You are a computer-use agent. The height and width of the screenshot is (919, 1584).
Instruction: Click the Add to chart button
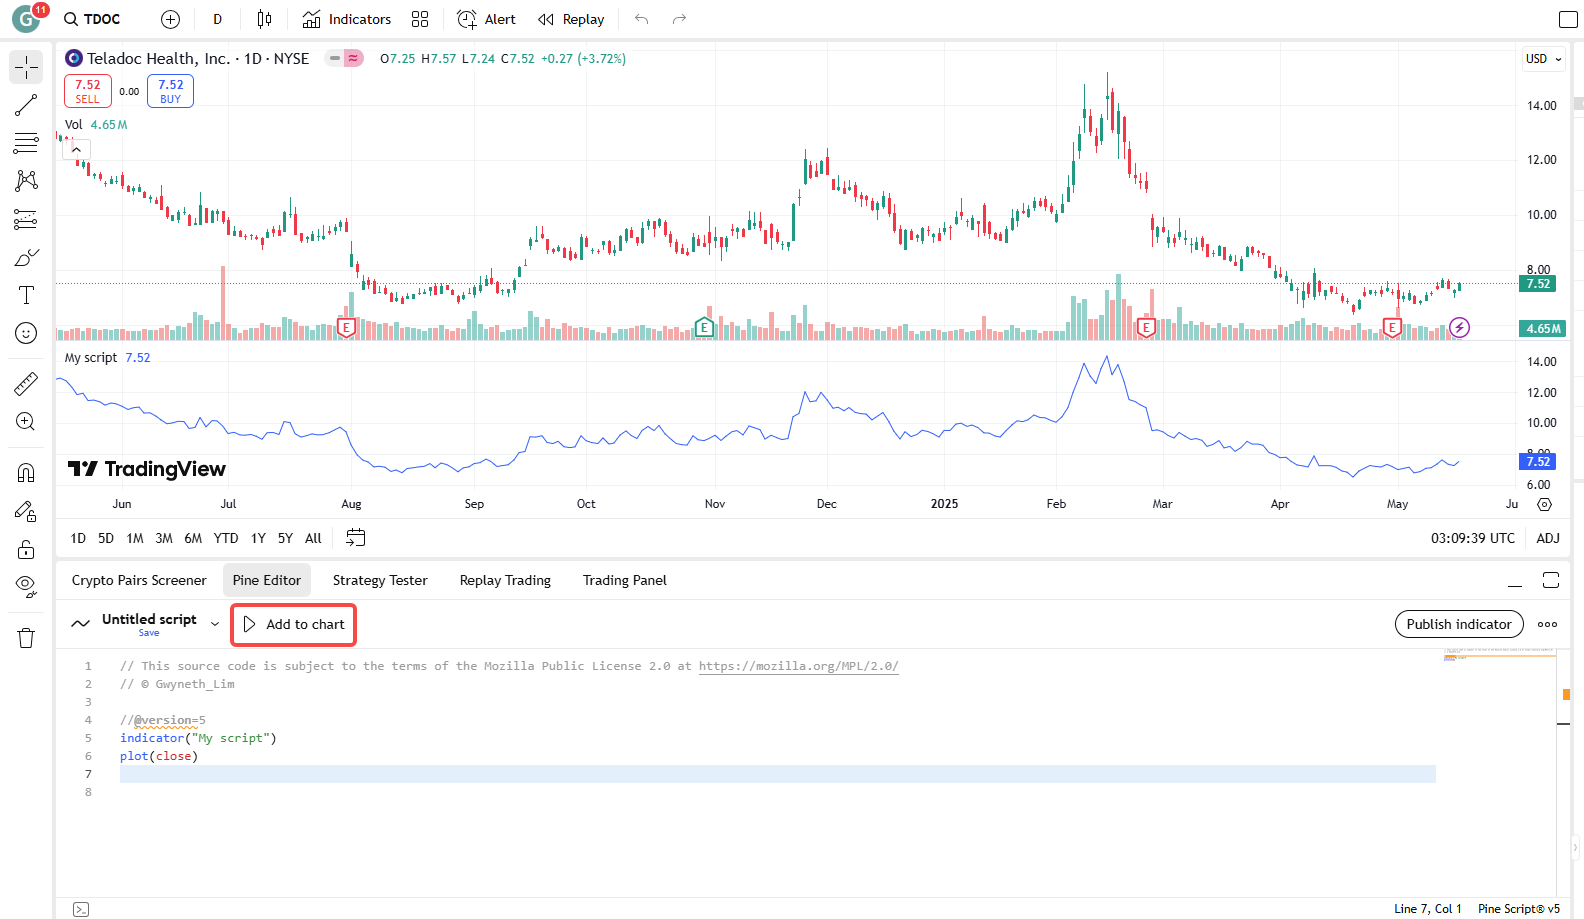pyautogui.click(x=294, y=624)
